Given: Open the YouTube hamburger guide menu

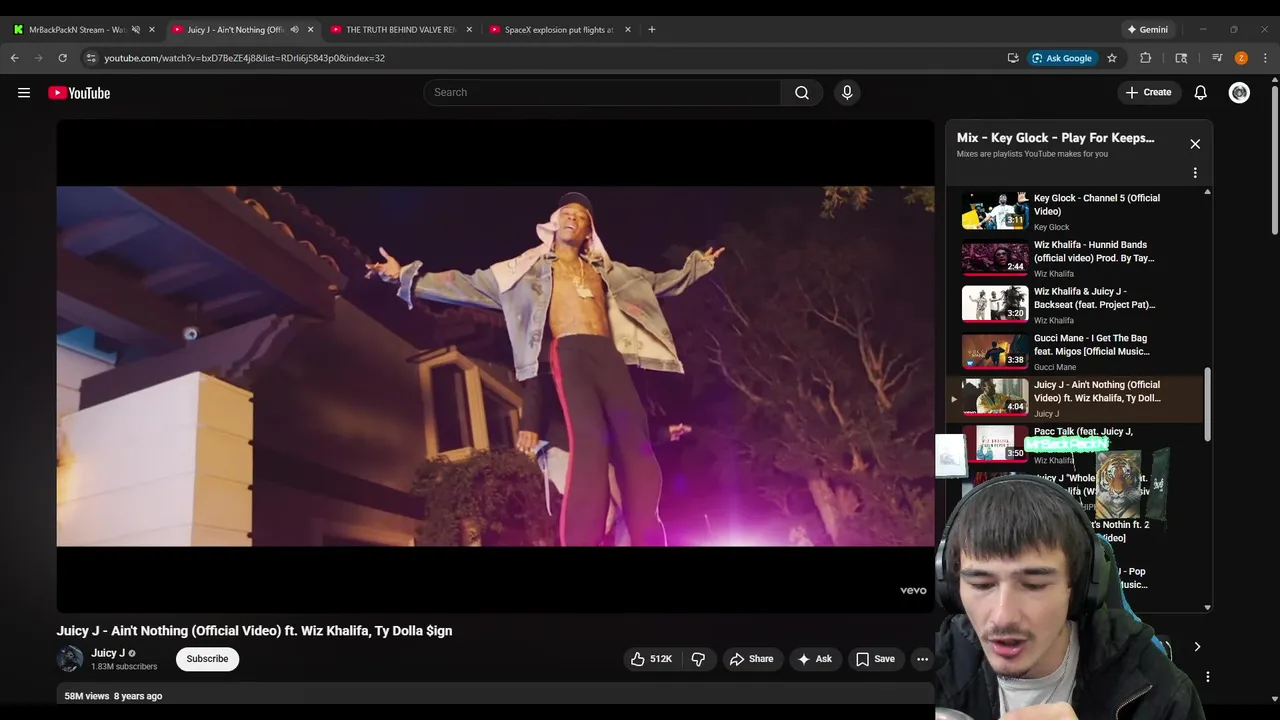Looking at the screenshot, I should [x=24, y=93].
